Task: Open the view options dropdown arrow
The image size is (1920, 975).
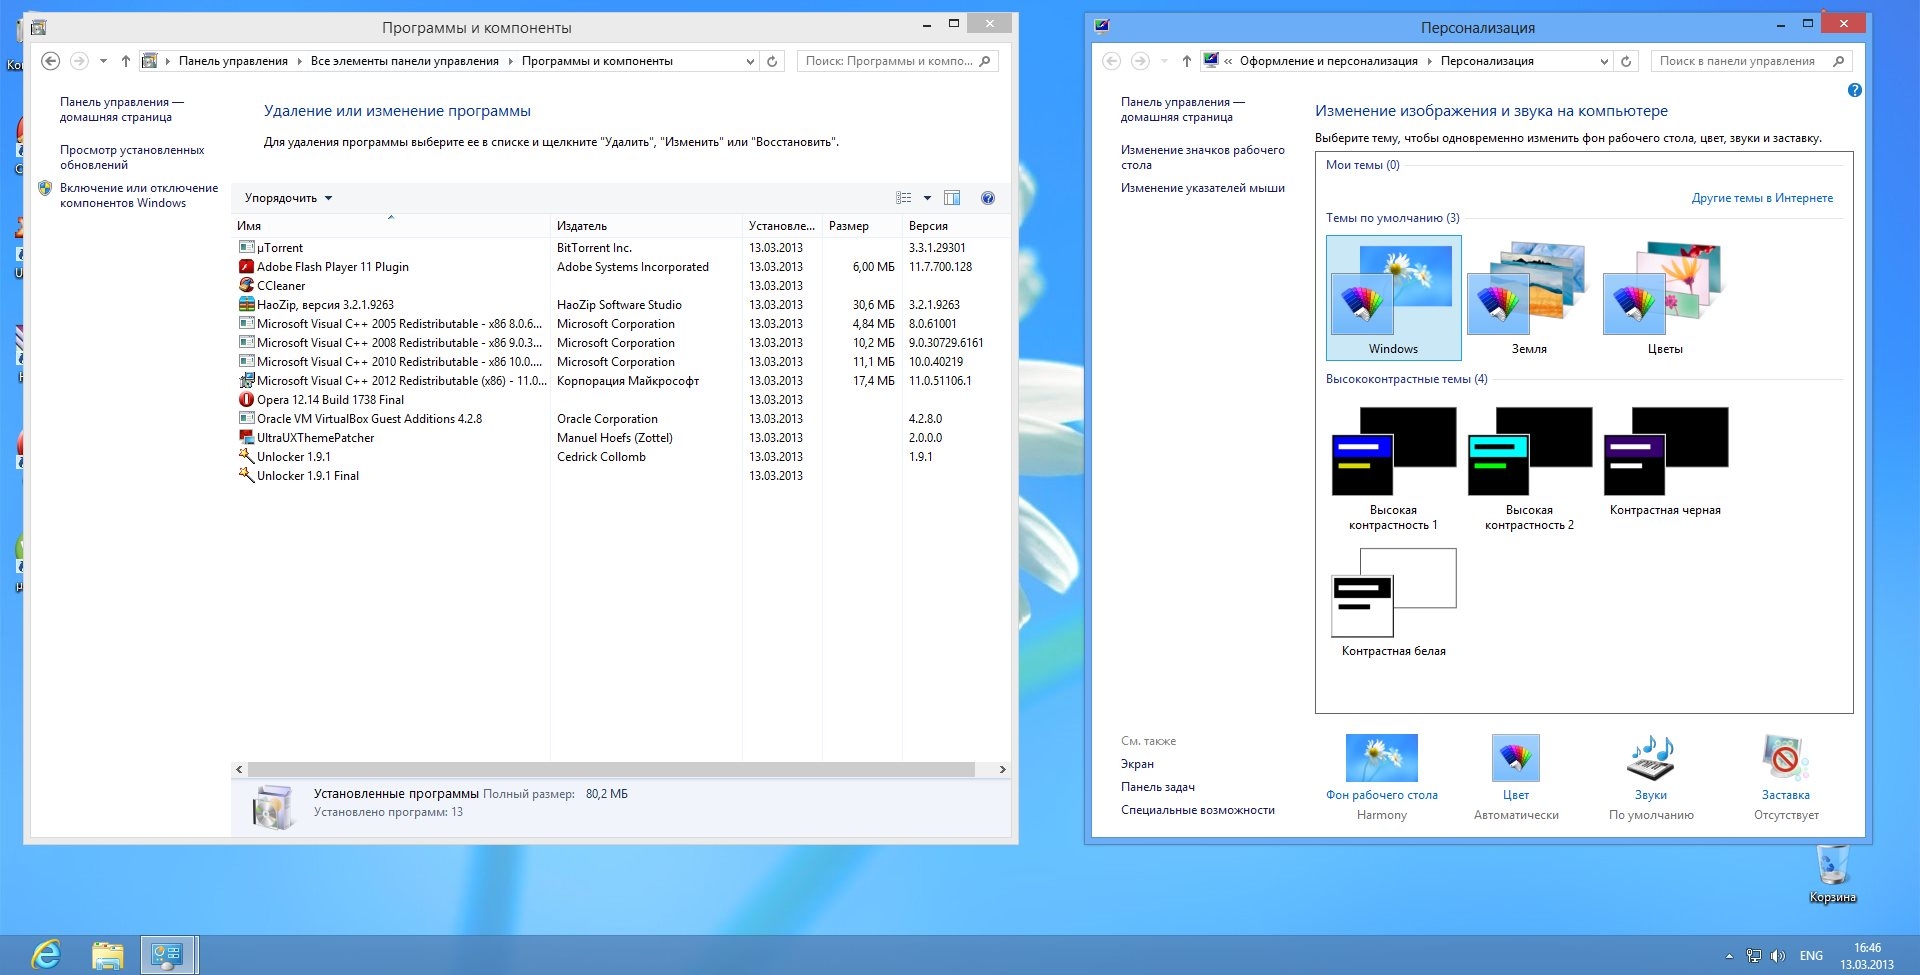Action: [927, 198]
